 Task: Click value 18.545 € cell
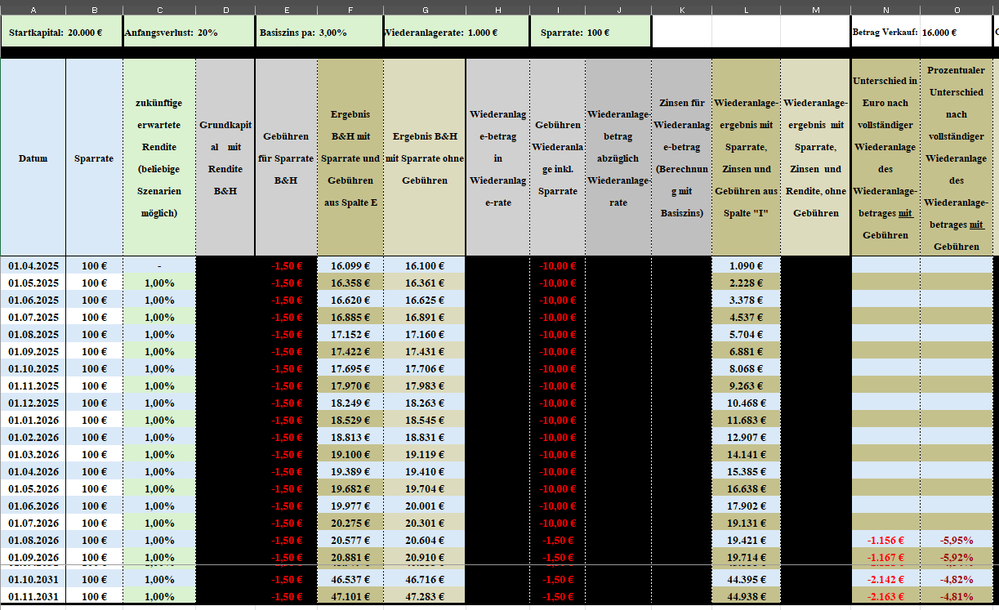(424, 420)
